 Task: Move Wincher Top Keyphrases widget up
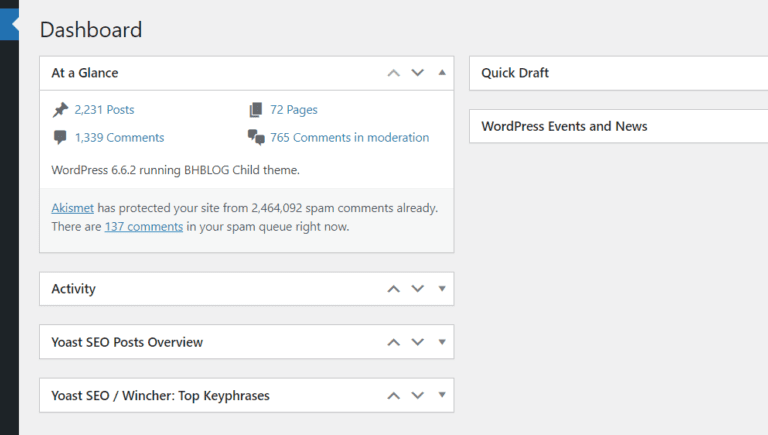point(394,395)
